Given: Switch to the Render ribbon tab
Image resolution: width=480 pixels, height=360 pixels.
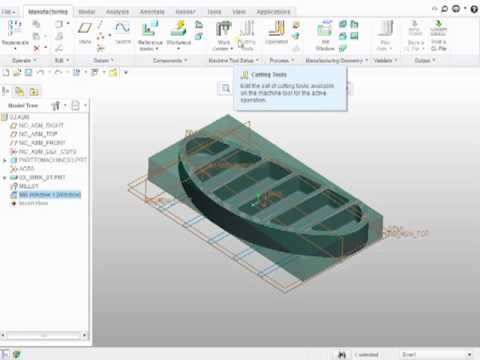Looking at the screenshot, I should (185, 12).
